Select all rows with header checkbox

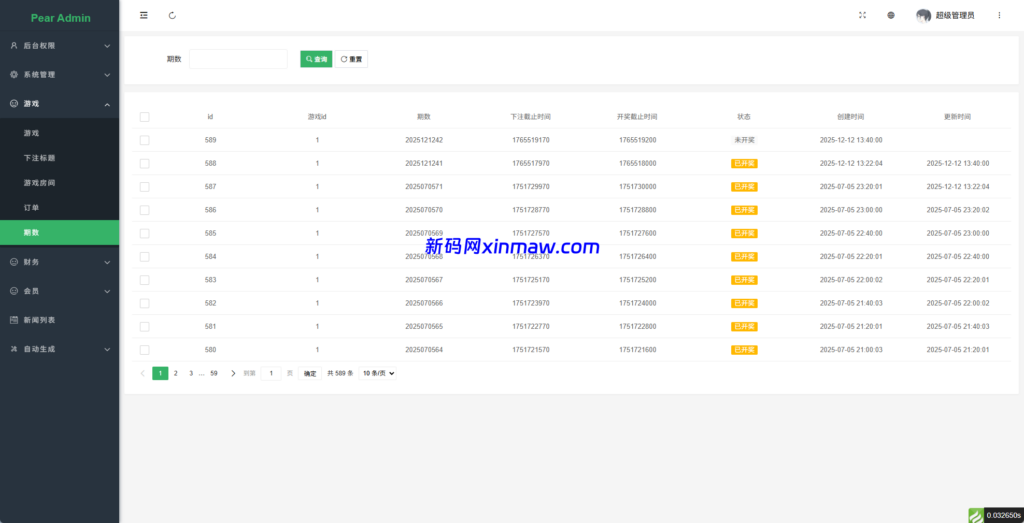[x=144, y=117]
